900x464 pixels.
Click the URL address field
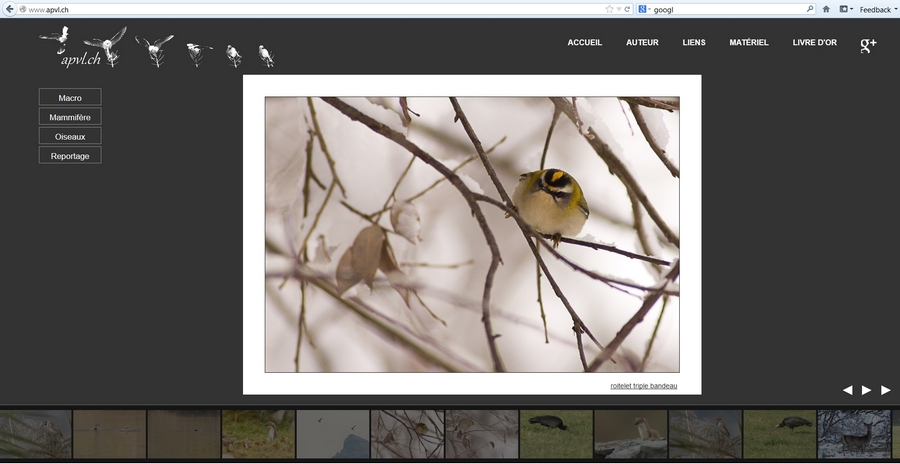coord(300,9)
